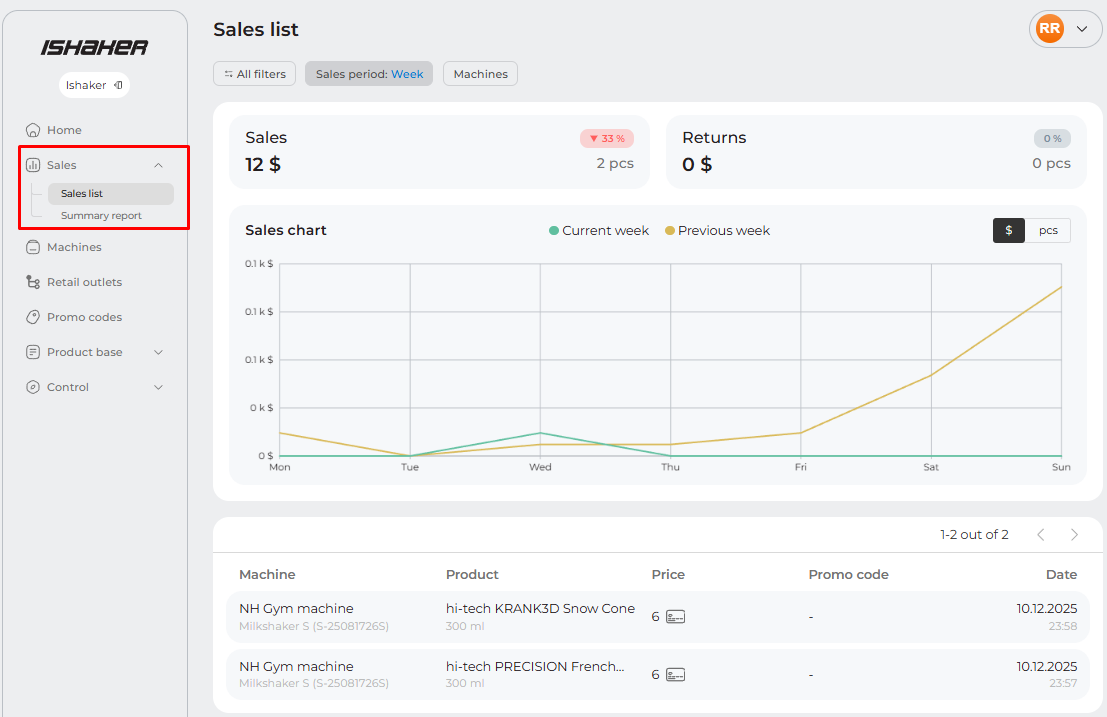Click the collapse icon beside Ishaker
The height and width of the screenshot is (717, 1107).
[118, 85]
